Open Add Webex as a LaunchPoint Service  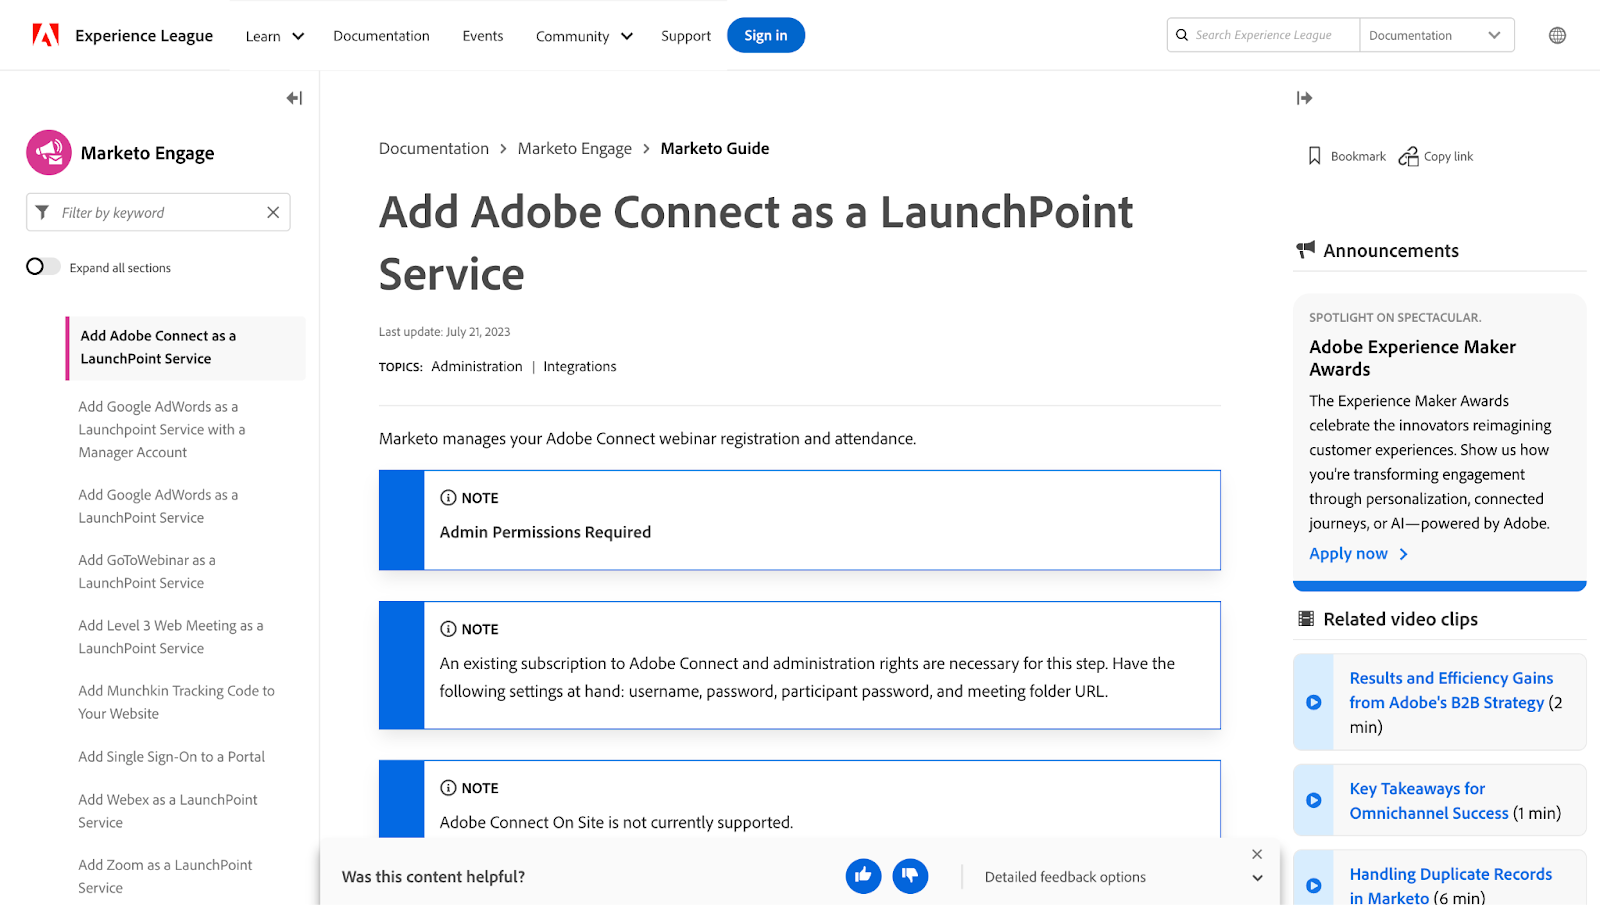coord(168,811)
